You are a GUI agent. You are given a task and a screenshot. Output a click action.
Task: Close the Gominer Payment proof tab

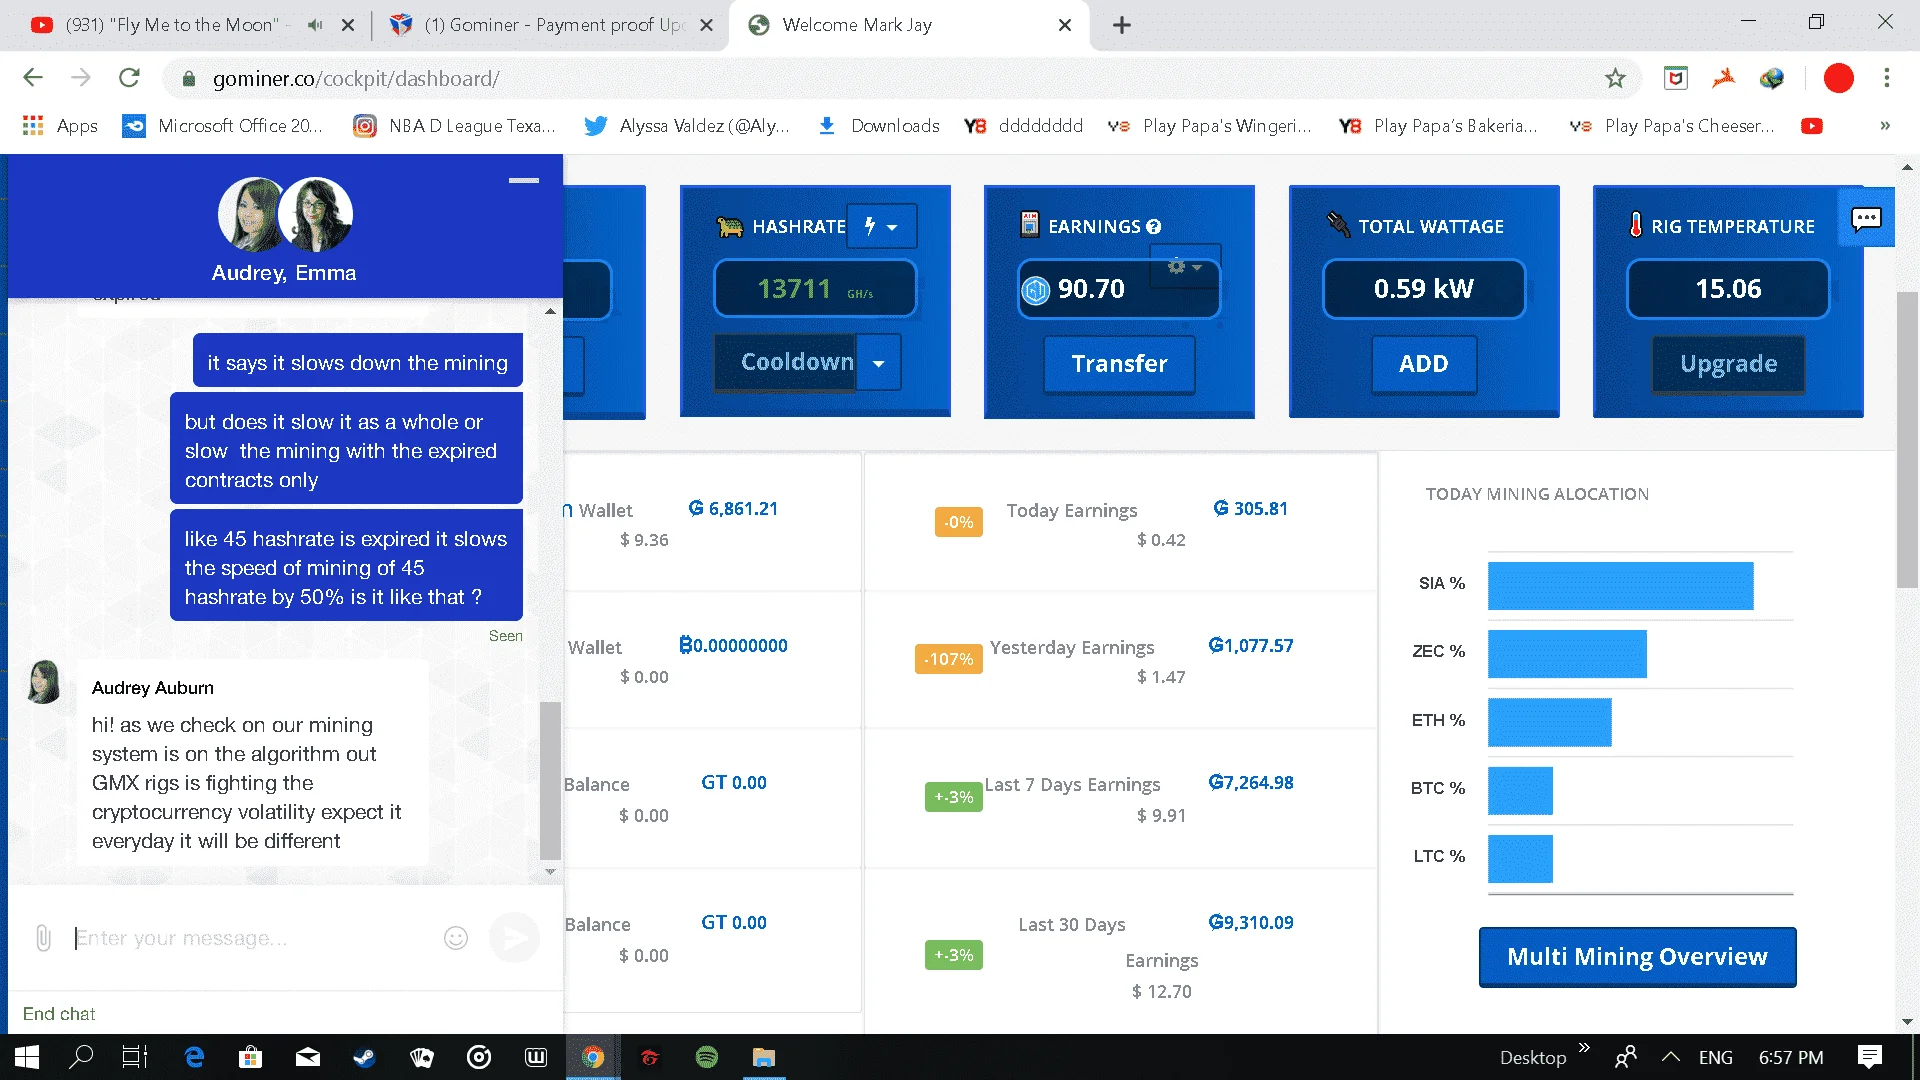pyautogui.click(x=706, y=25)
